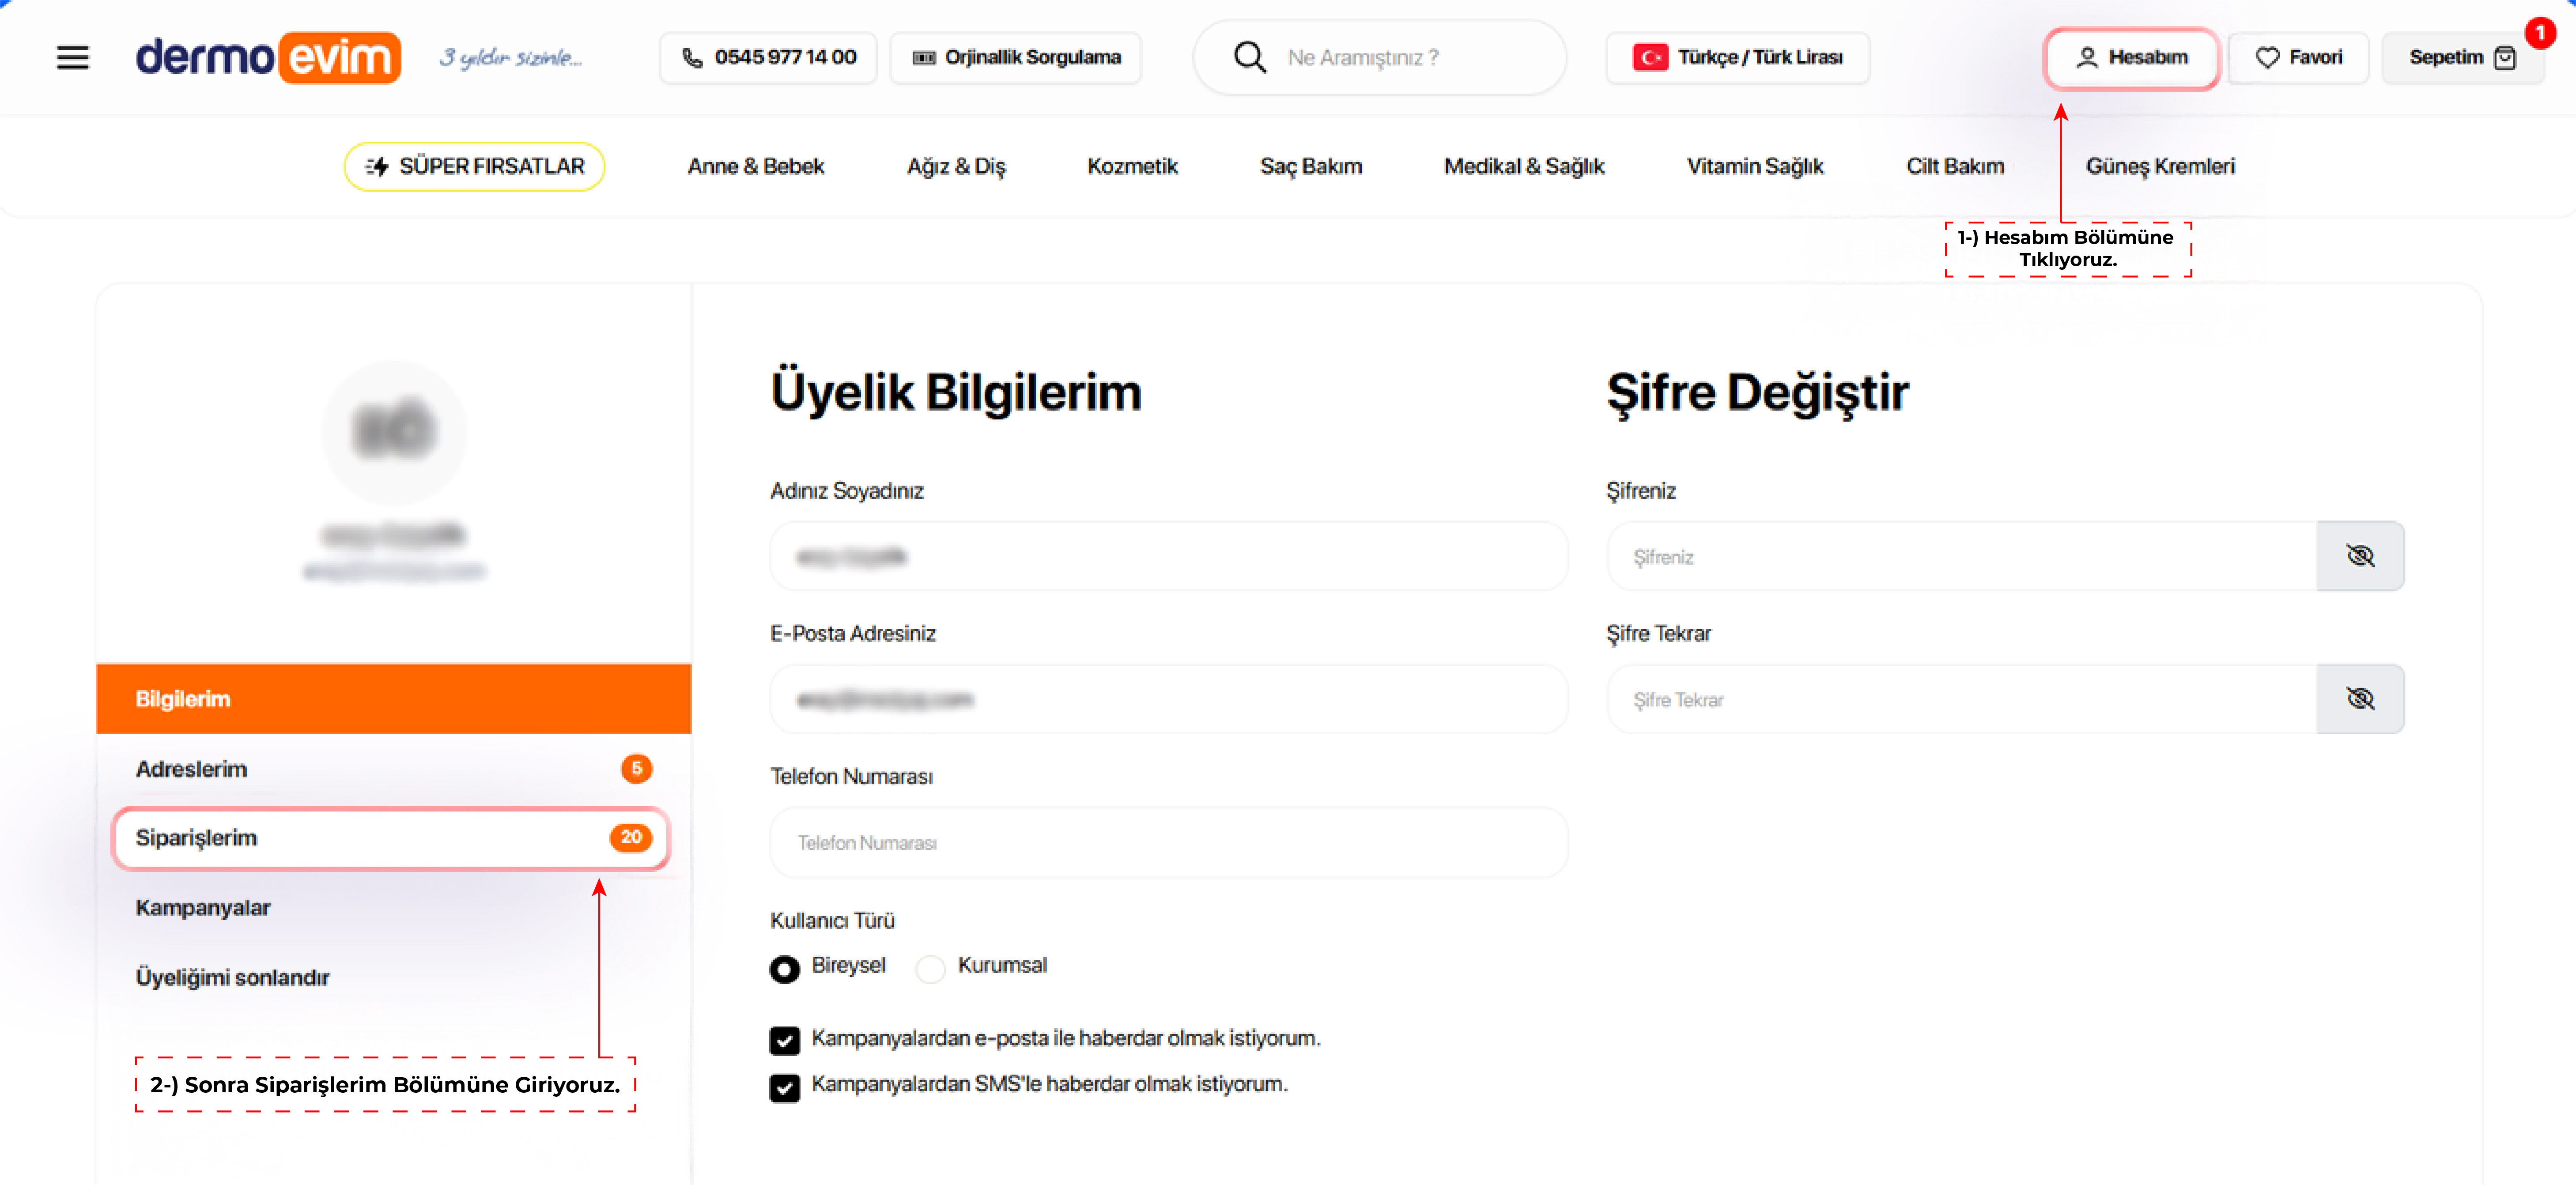Open Medikal & Sağlık category
This screenshot has height=1185, width=2576.
[1524, 166]
